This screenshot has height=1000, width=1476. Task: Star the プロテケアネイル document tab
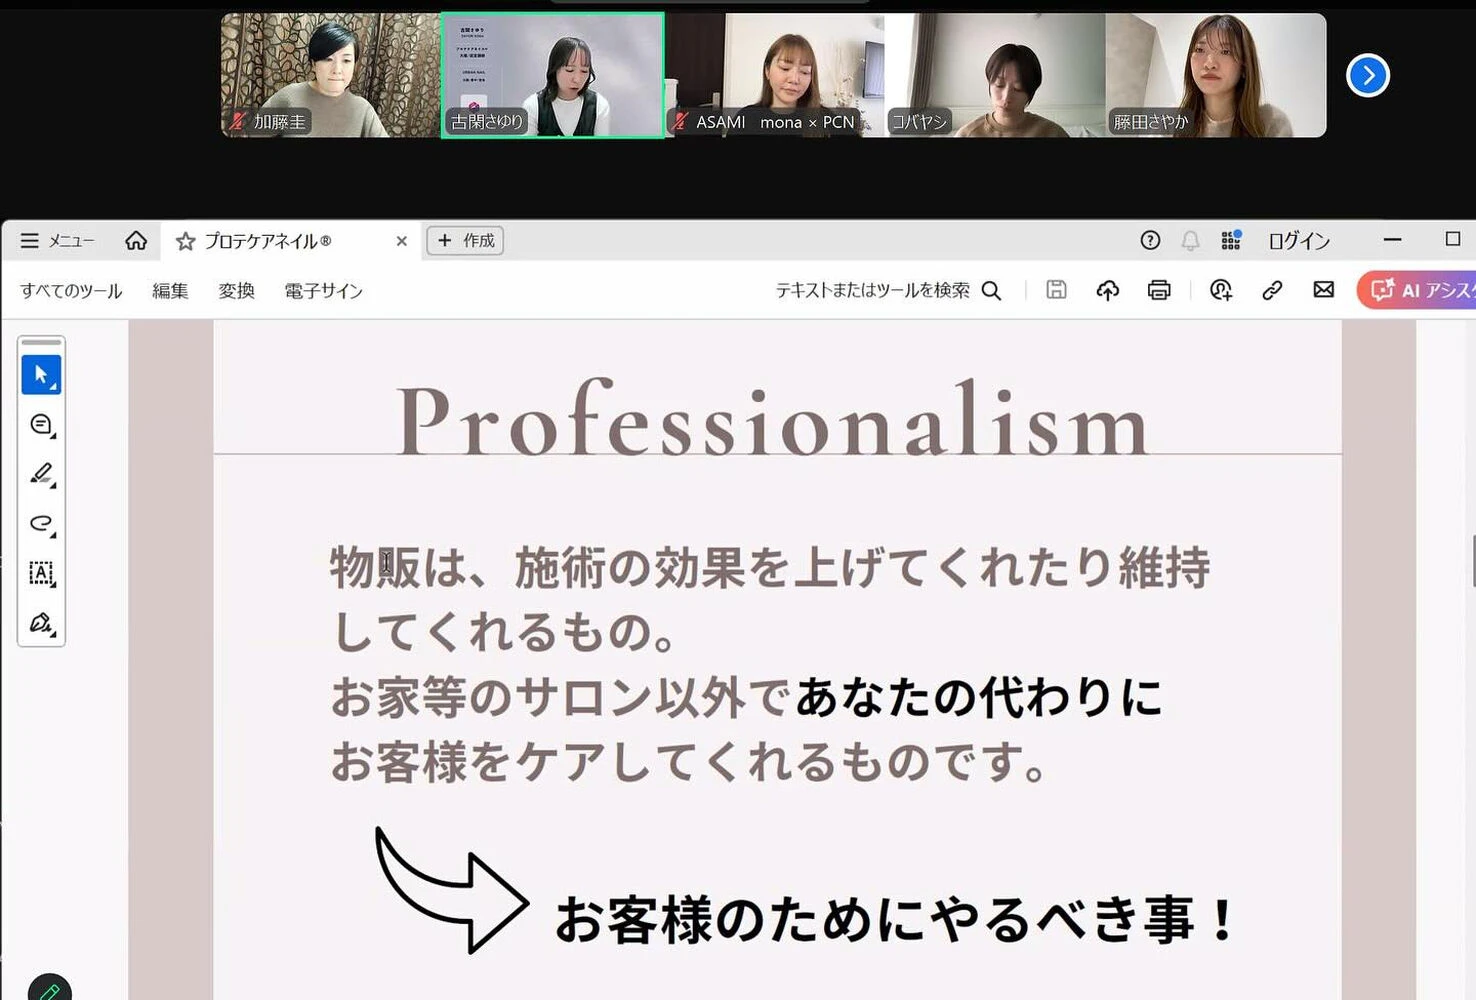click(x=185, y=242)
